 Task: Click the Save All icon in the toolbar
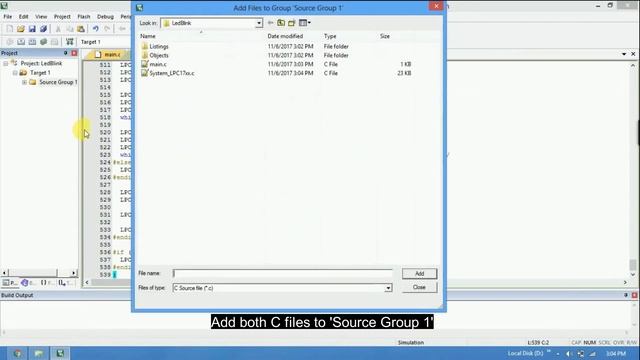pyautogui.click(x=43, y=29)
